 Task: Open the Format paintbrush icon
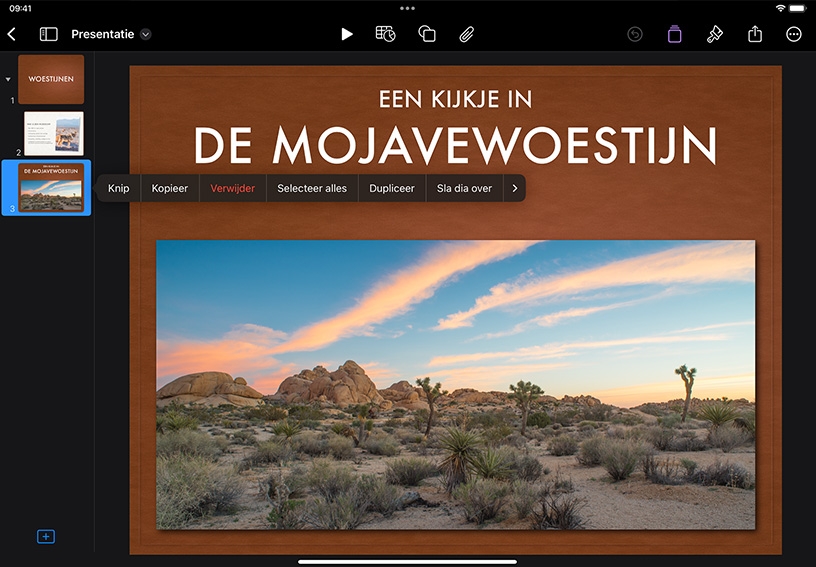(715, 34)
